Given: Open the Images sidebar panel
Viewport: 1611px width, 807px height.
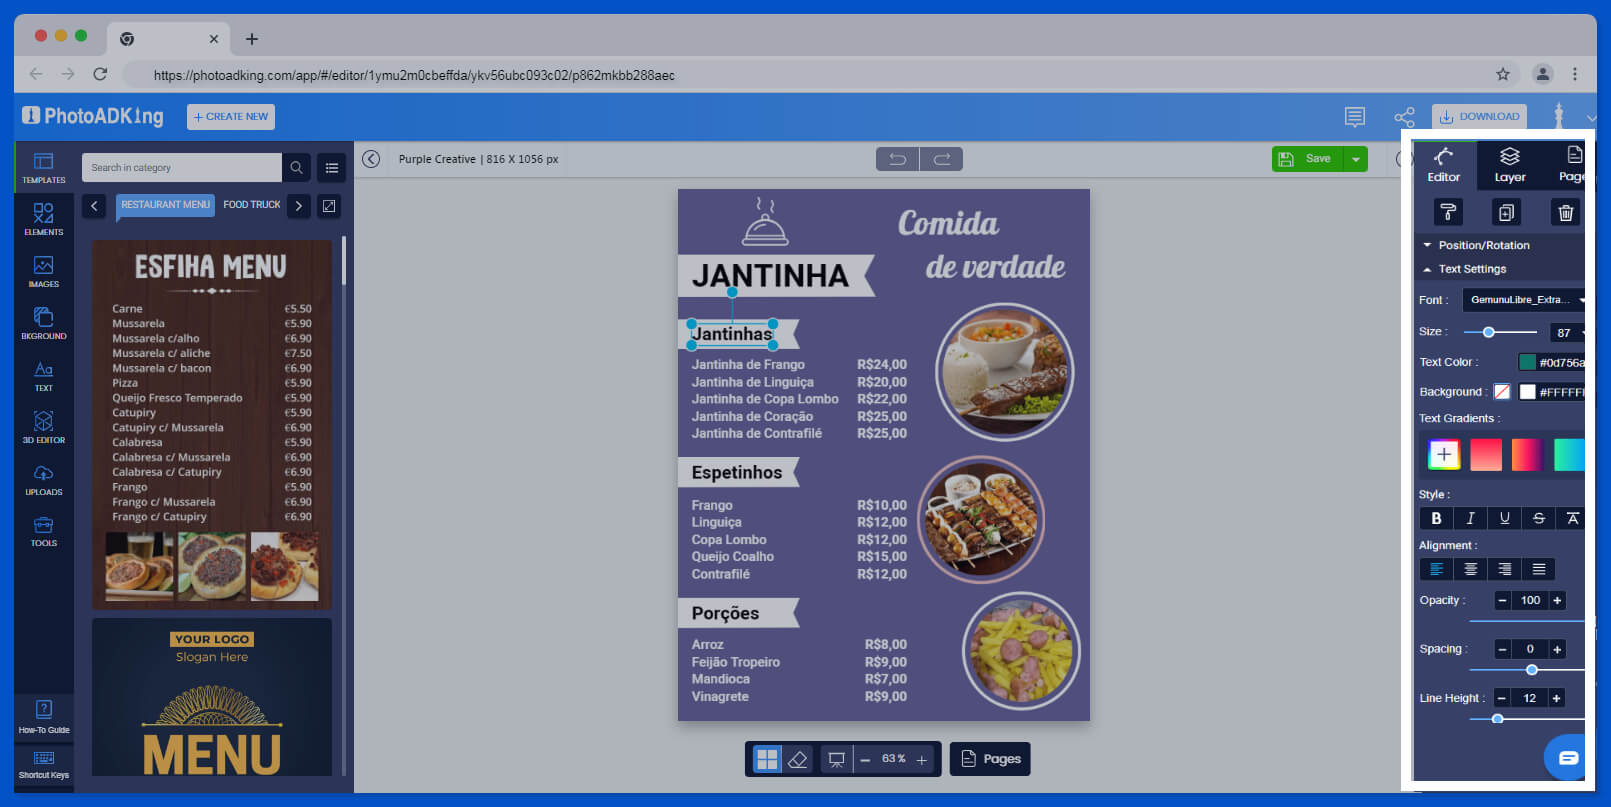Looking at the screenshot, I should pyautogui.click(x=43, y=271).
